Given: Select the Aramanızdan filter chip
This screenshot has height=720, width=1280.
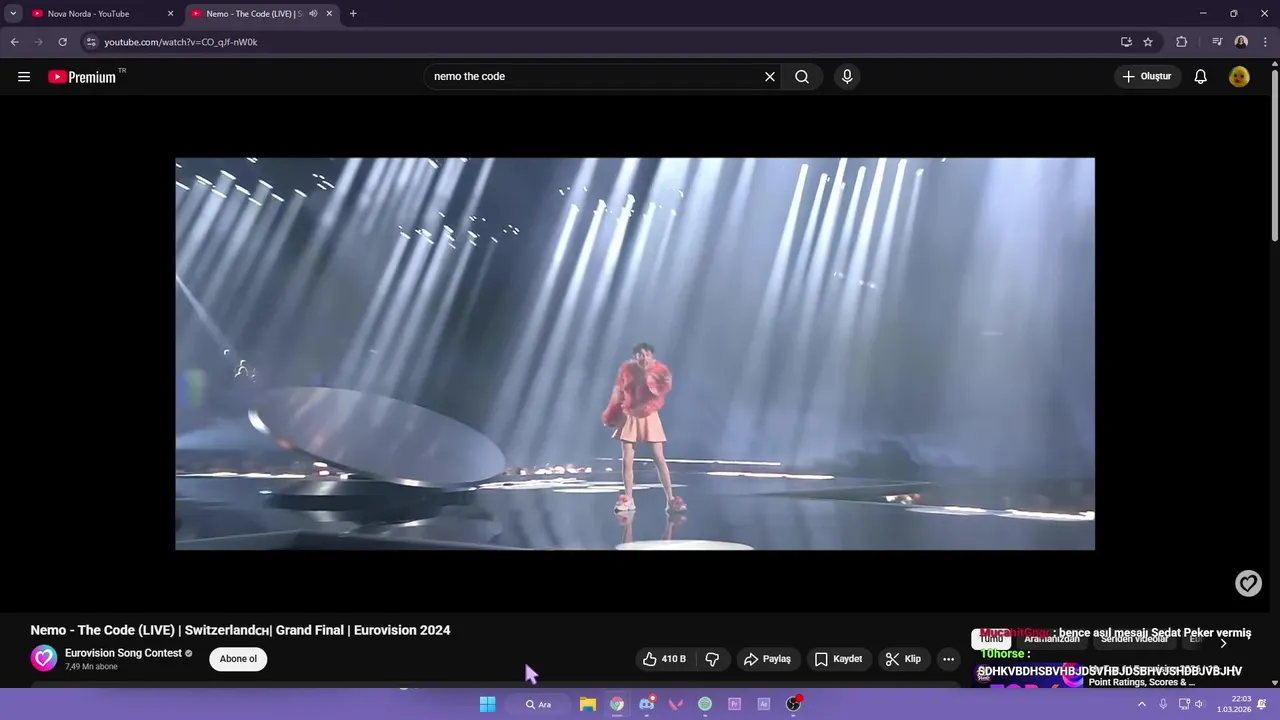Looking at the screenshot, I should (x=1052, y=639).
